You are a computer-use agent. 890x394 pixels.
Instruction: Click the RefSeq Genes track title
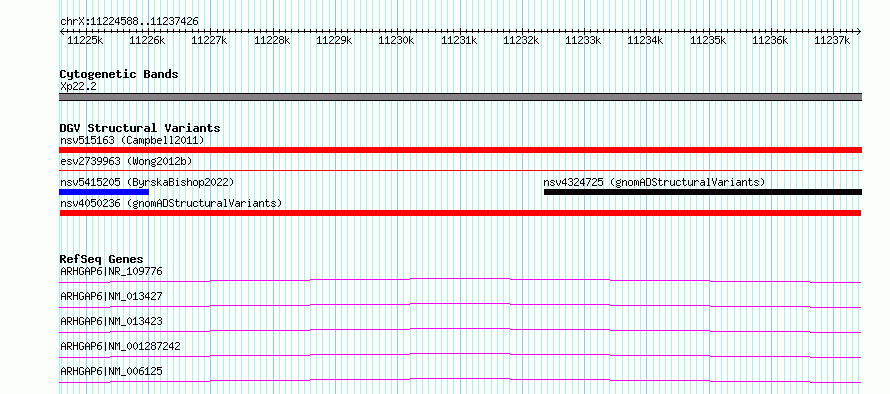101,259
